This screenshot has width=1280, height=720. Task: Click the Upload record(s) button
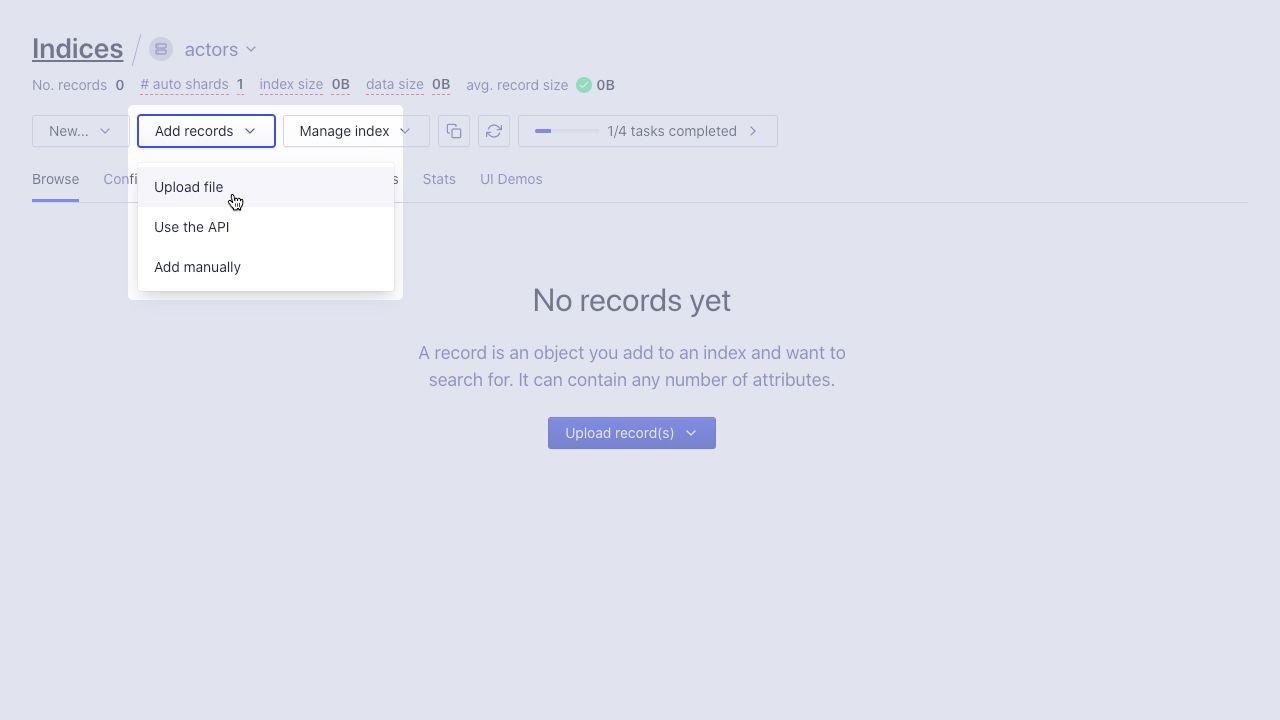(620, 433)
